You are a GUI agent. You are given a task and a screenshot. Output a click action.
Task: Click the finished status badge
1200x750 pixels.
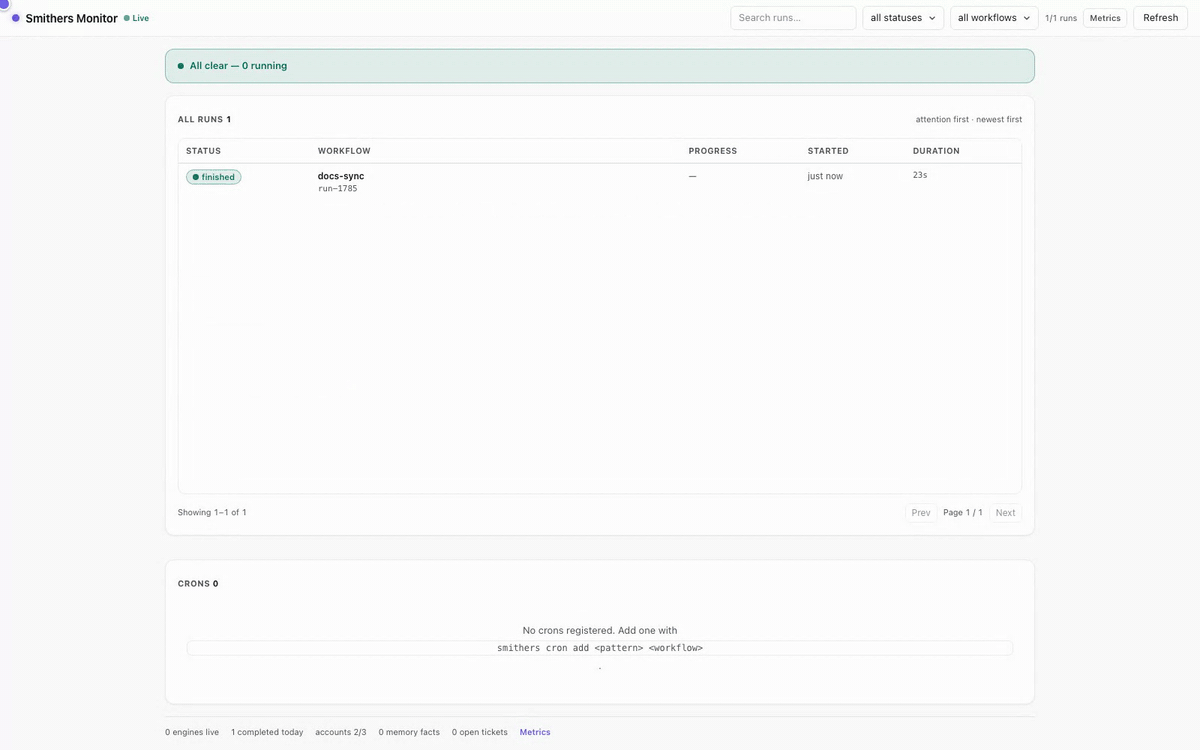tap(214, 177)
